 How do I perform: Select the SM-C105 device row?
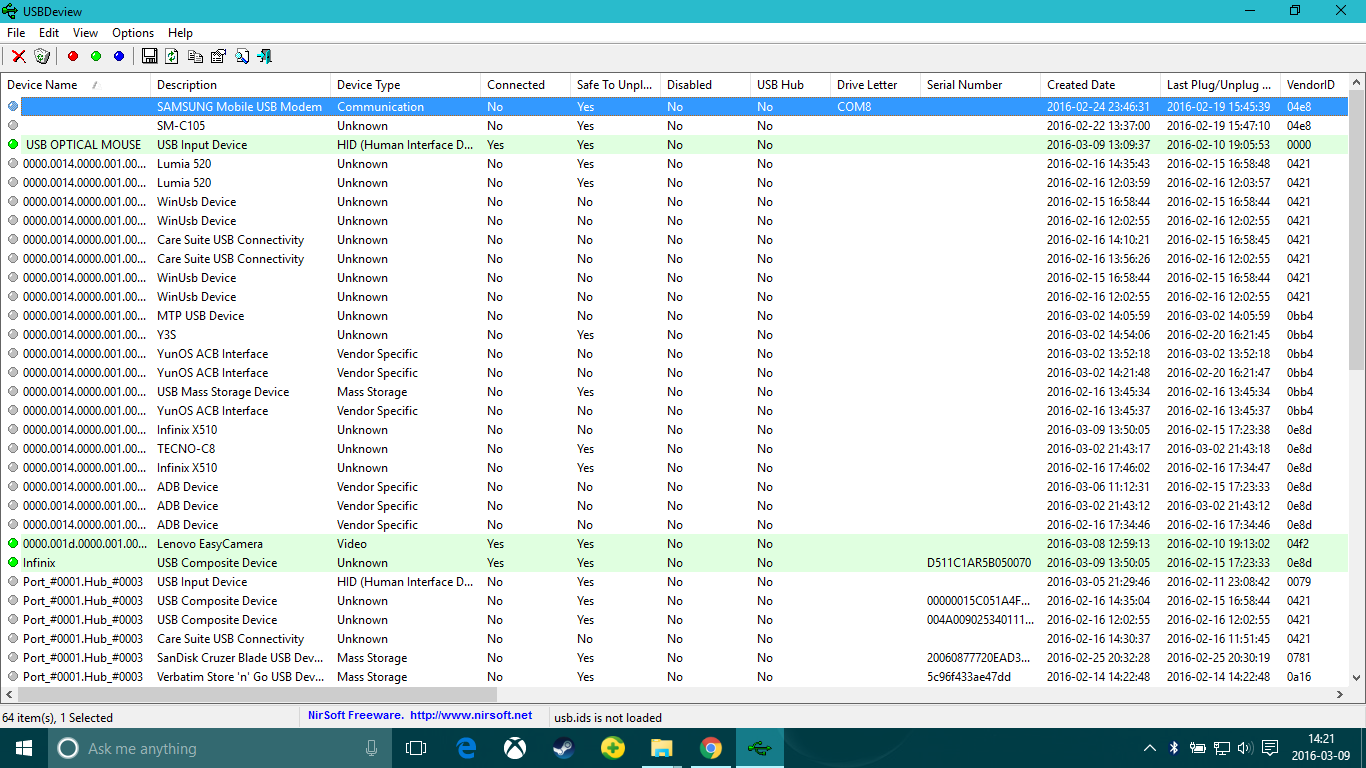coord(675,126)
